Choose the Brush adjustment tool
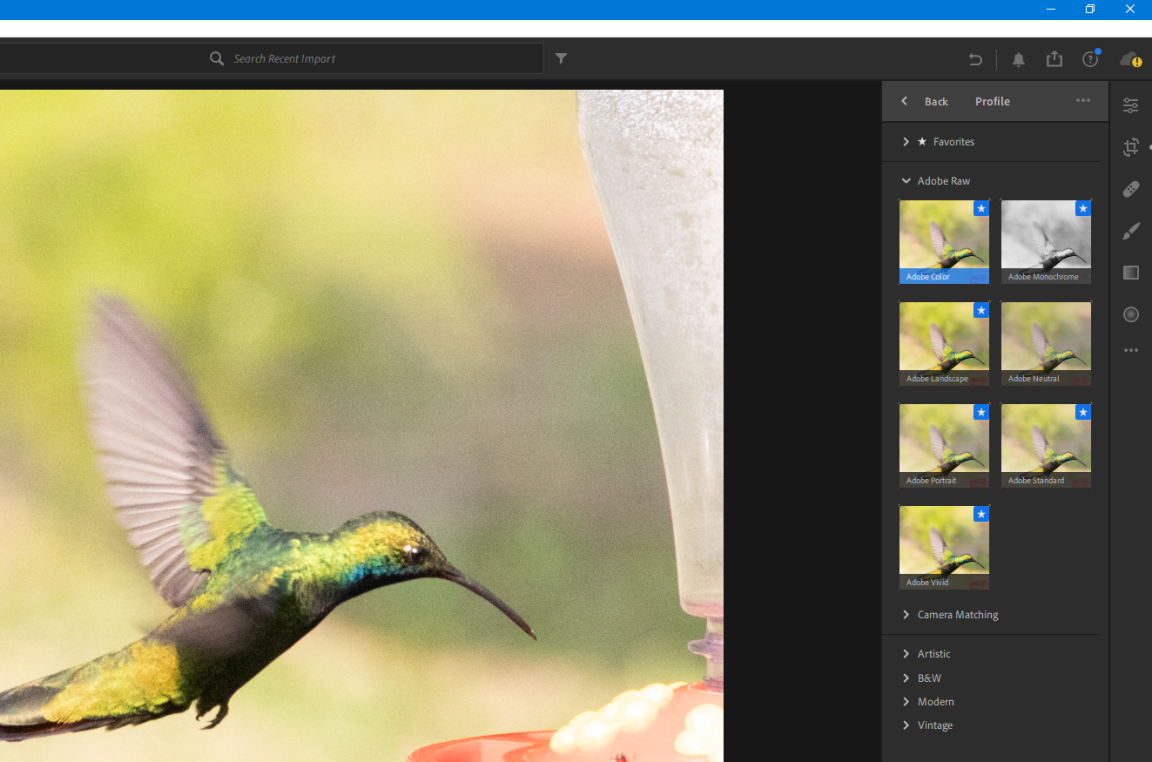Viewport: 1152px width, 762px height. pos(1130,231)
